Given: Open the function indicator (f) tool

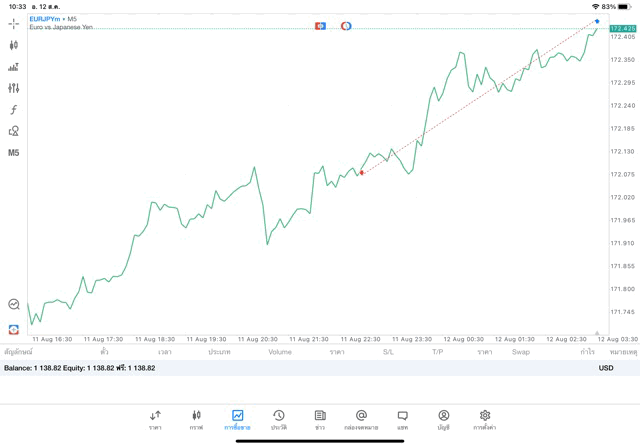Looking at the screenshot, I should click(14, 110).
